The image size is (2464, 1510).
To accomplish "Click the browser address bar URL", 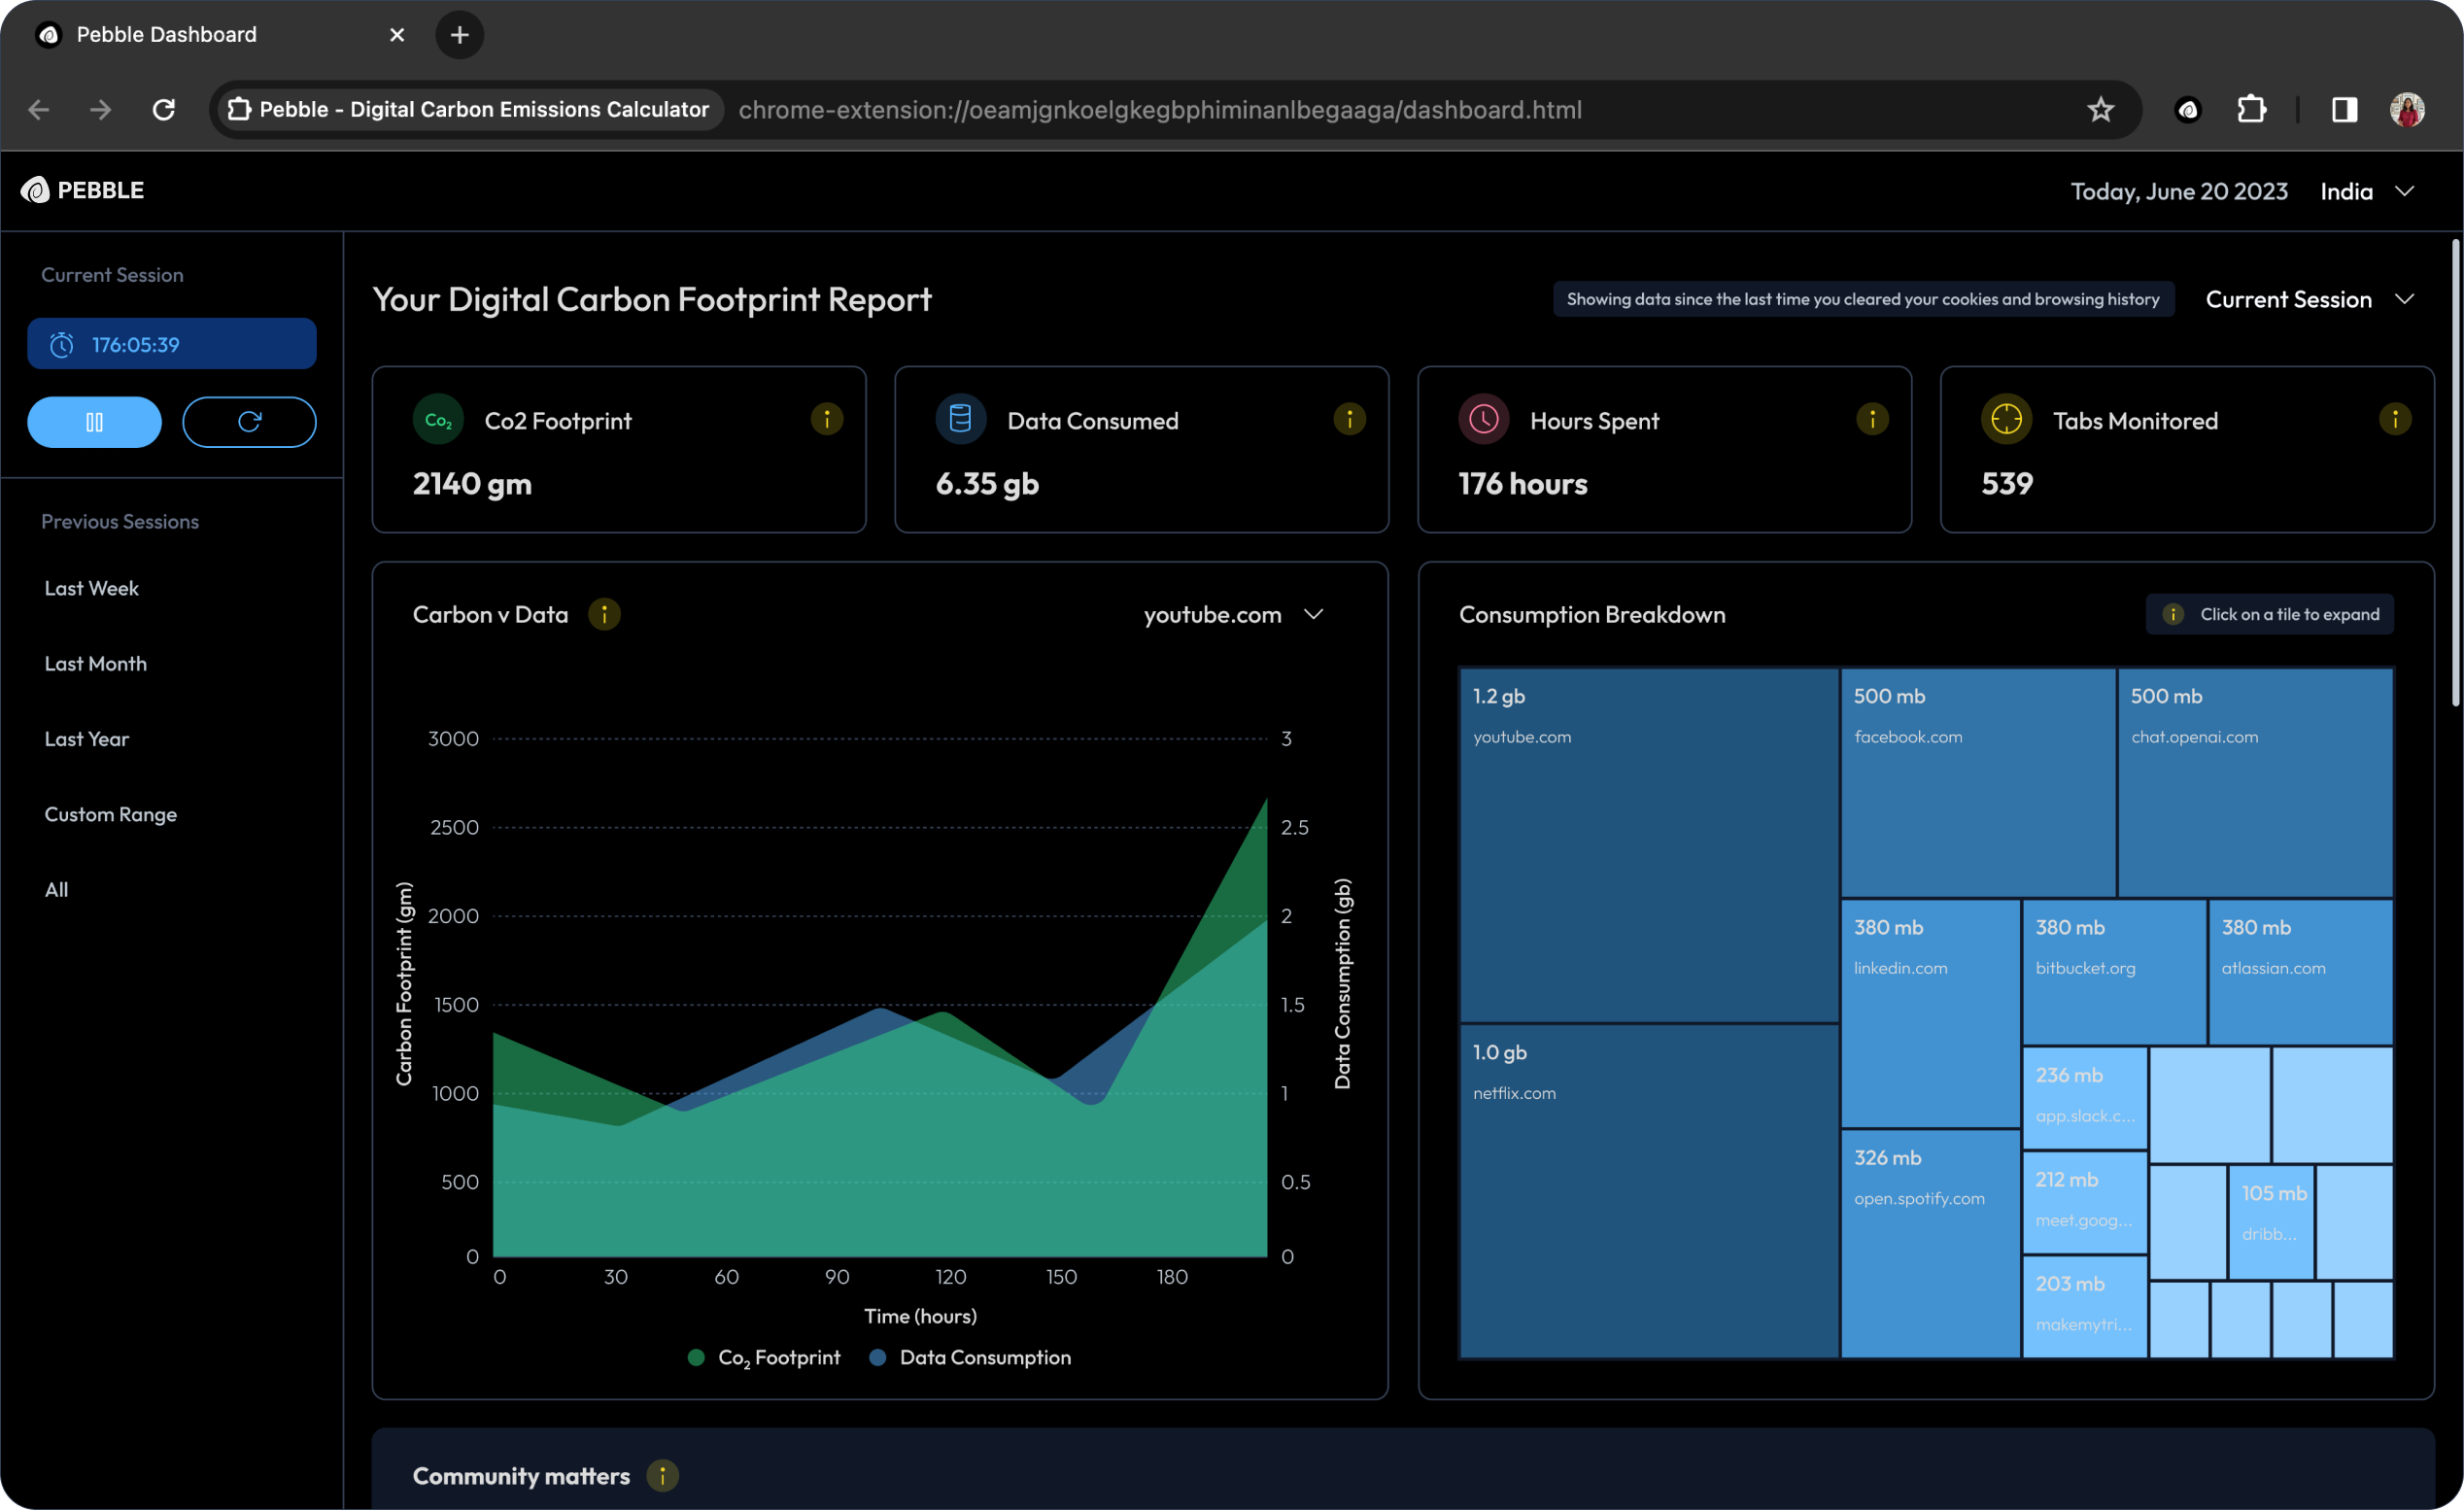I will (x=1160, y=110).
